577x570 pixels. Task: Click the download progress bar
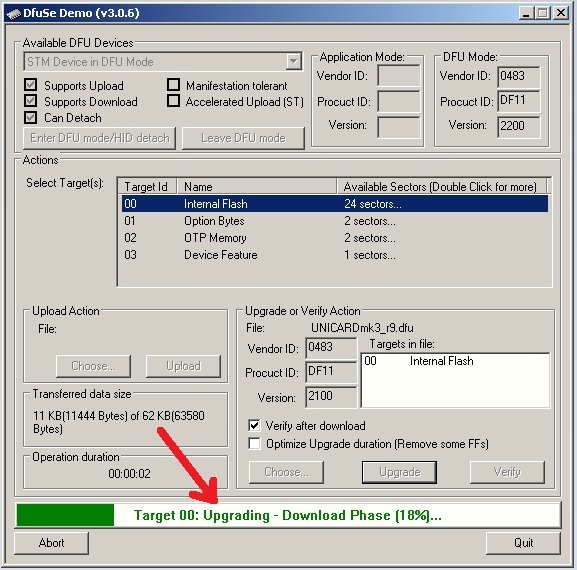point(288,515)
